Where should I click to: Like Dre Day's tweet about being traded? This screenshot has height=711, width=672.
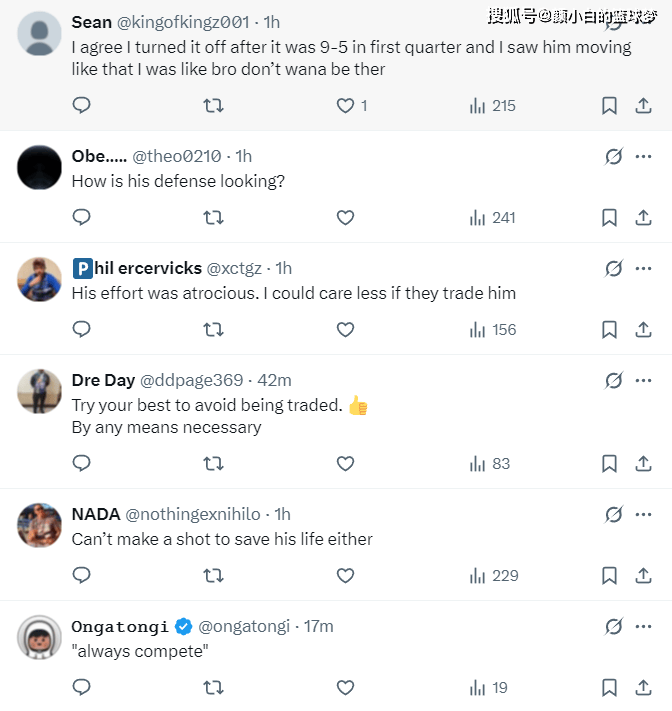click(345, 463)
